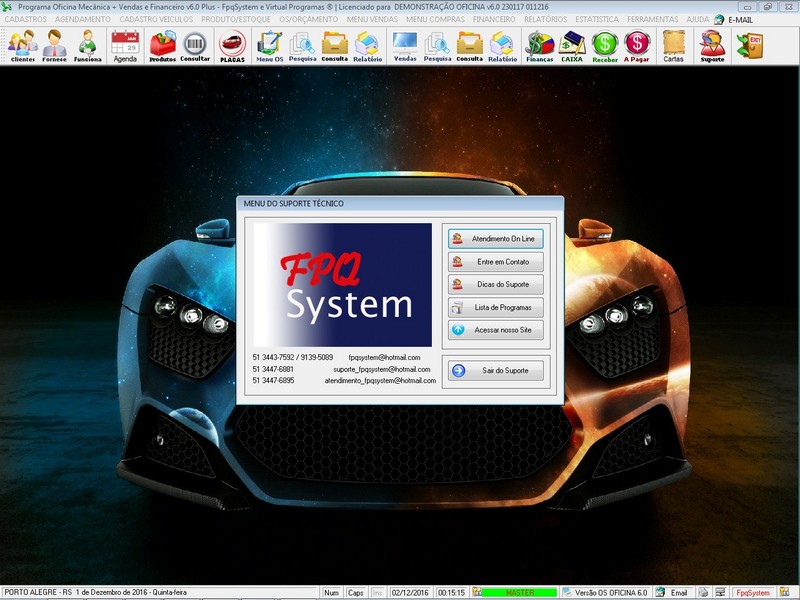Open the CAIXA cash register icon
The image size is (800, 600).
tap(572, 46)
